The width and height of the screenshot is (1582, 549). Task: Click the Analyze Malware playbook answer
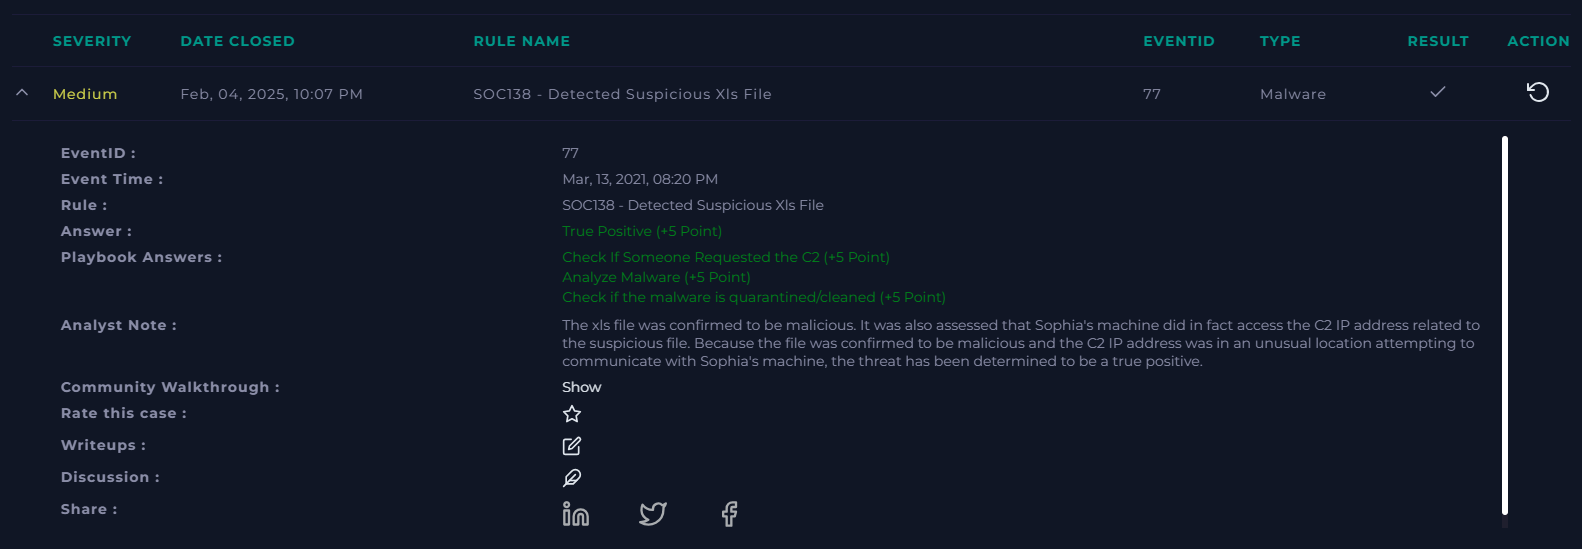[x=656, y=277]
